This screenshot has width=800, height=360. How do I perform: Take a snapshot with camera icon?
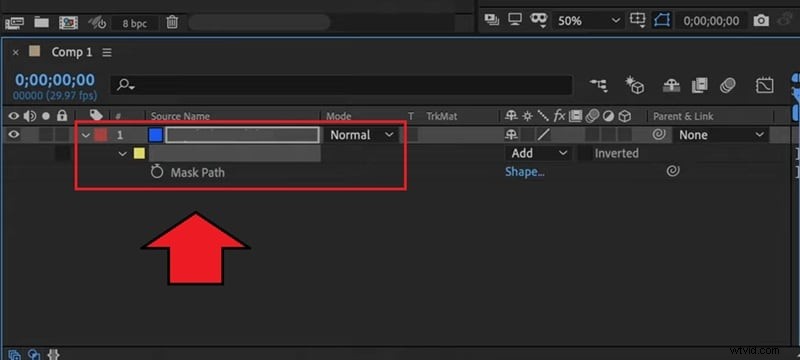pos(761,21)
